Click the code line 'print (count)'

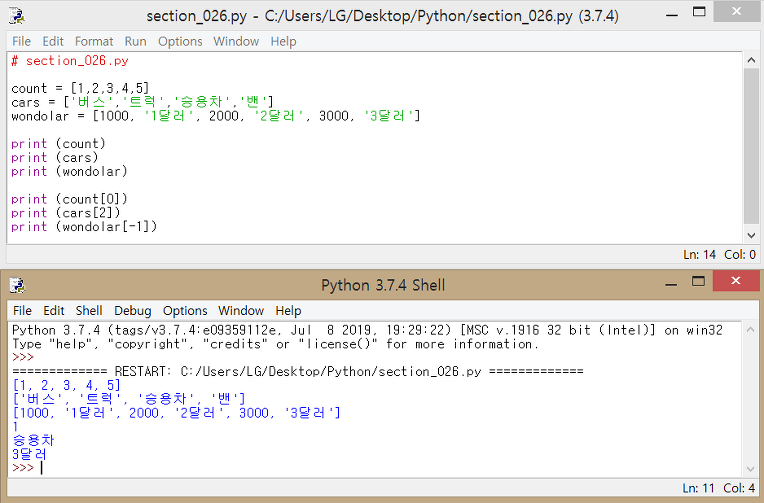(58, 144)
